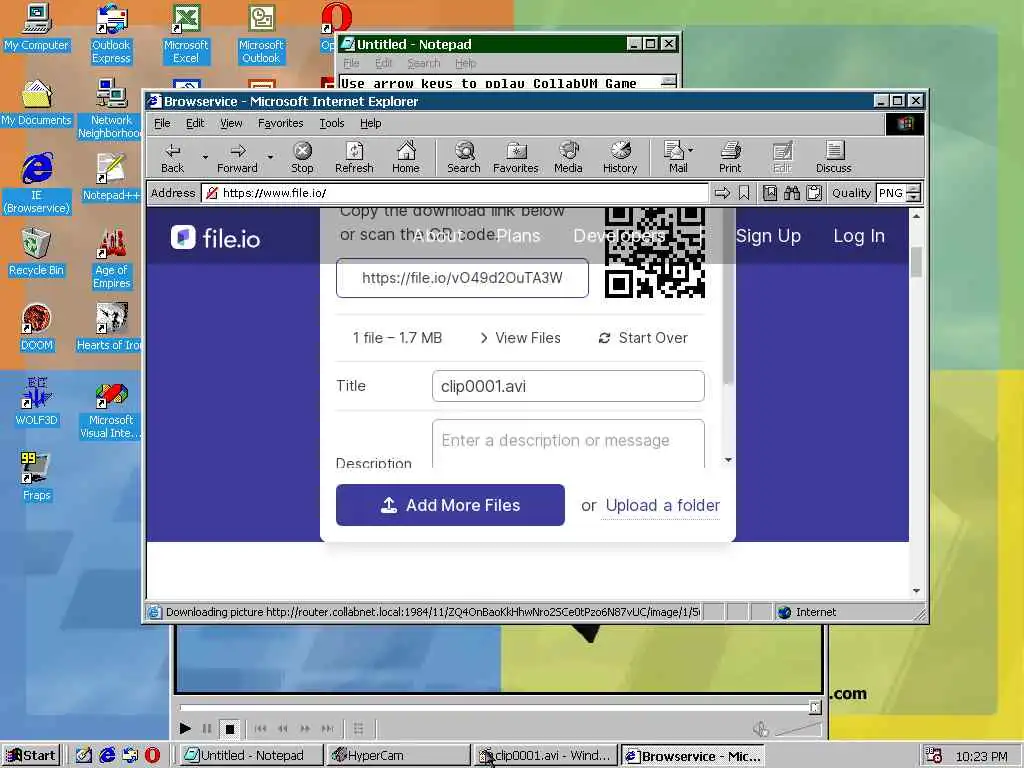
Task: Click the Start button
Action: 31,756
